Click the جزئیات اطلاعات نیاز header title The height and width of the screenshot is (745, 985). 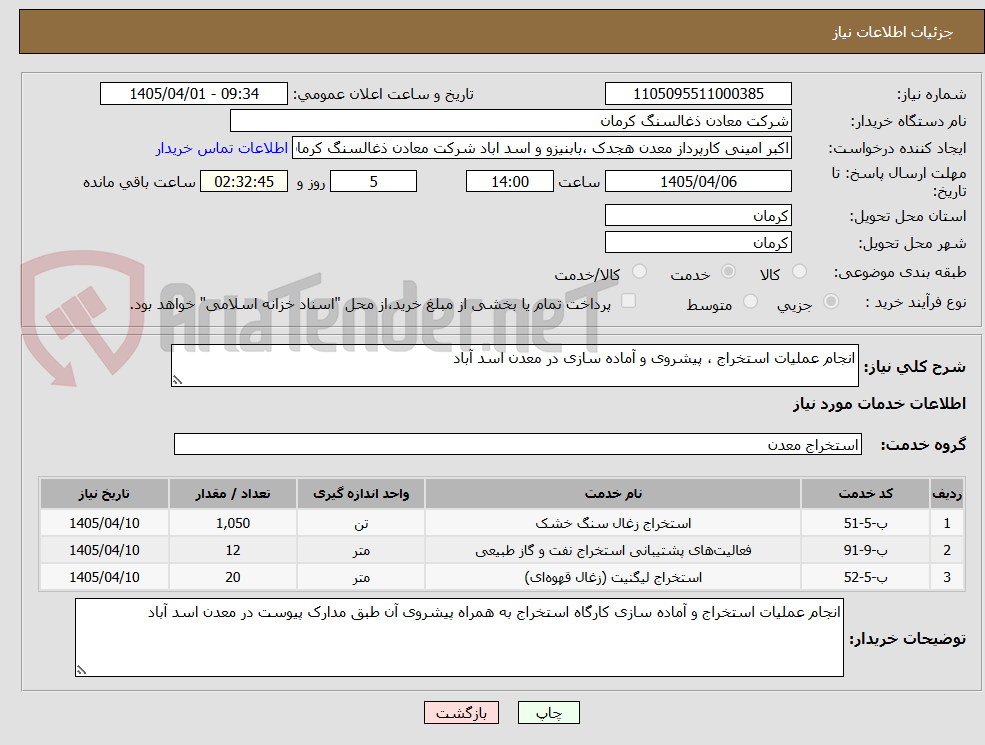pos(893,32)
